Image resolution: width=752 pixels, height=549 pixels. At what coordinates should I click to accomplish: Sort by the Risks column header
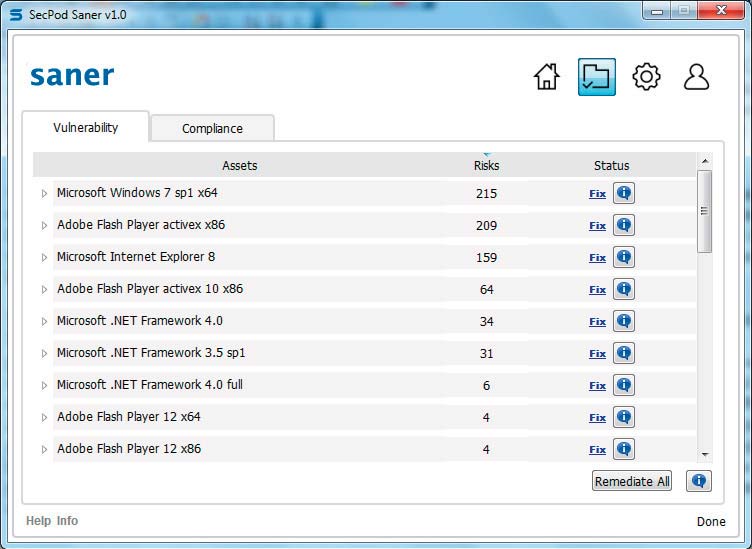[x=486, y=165]
